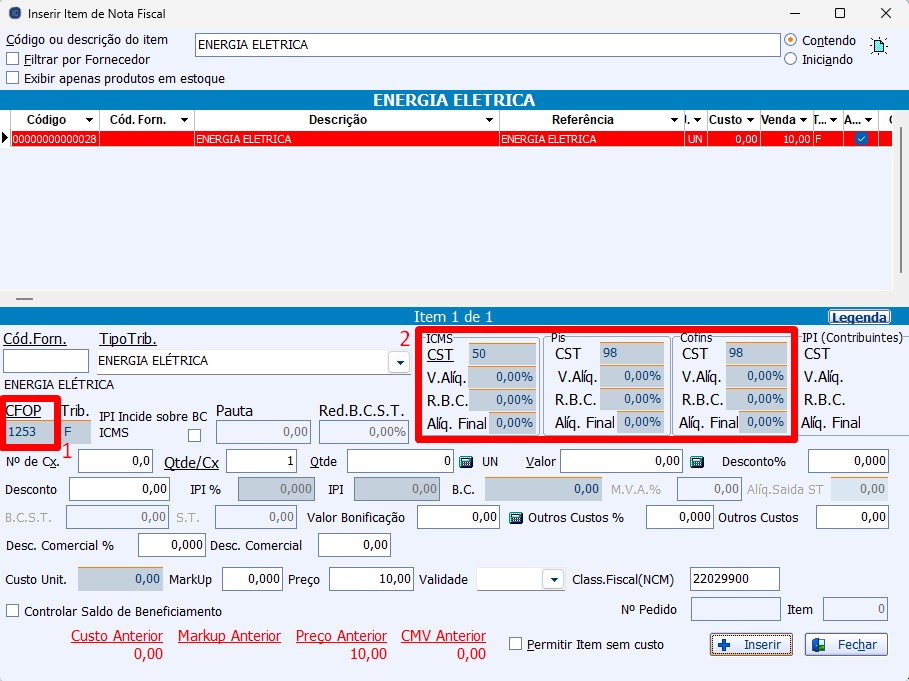Click the Referência column header

click(583, 120)
